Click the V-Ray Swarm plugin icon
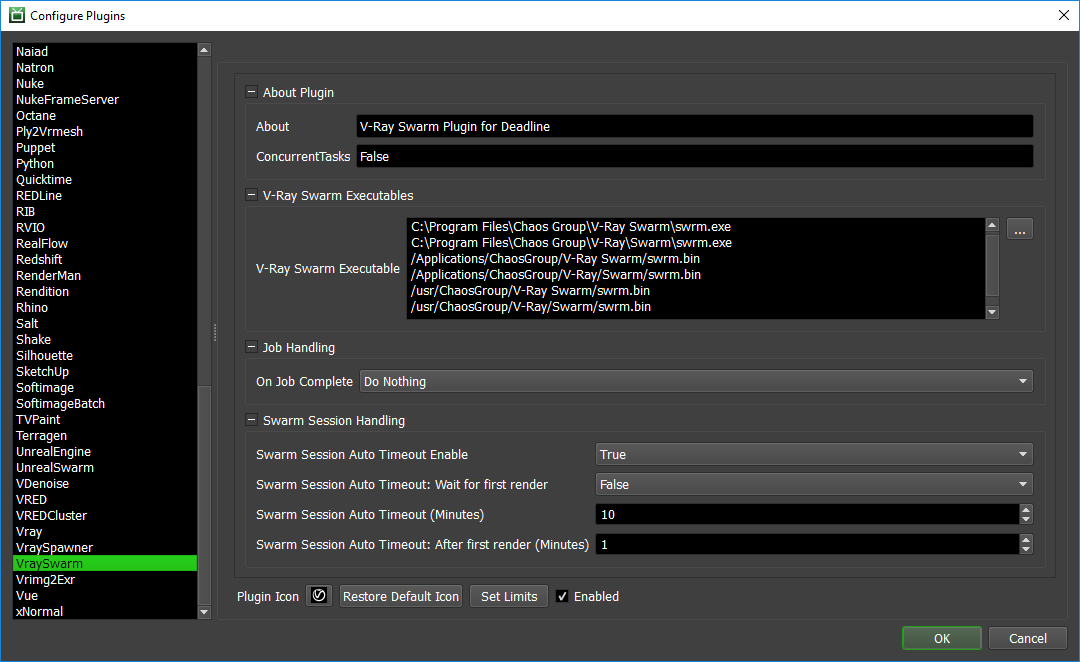The height and width of the screenshot is (662, 1080). point(319,596)
